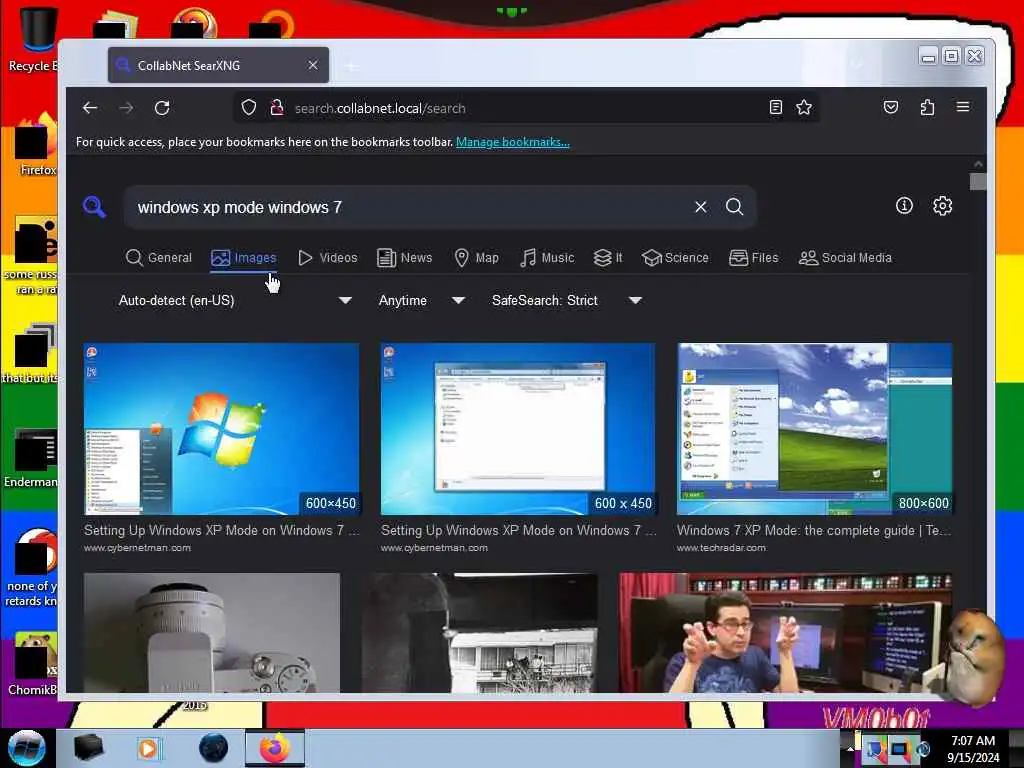Submit the search with the magnifier icon
The height and width of the screenshot is (768, 1024).
[735, 207]
